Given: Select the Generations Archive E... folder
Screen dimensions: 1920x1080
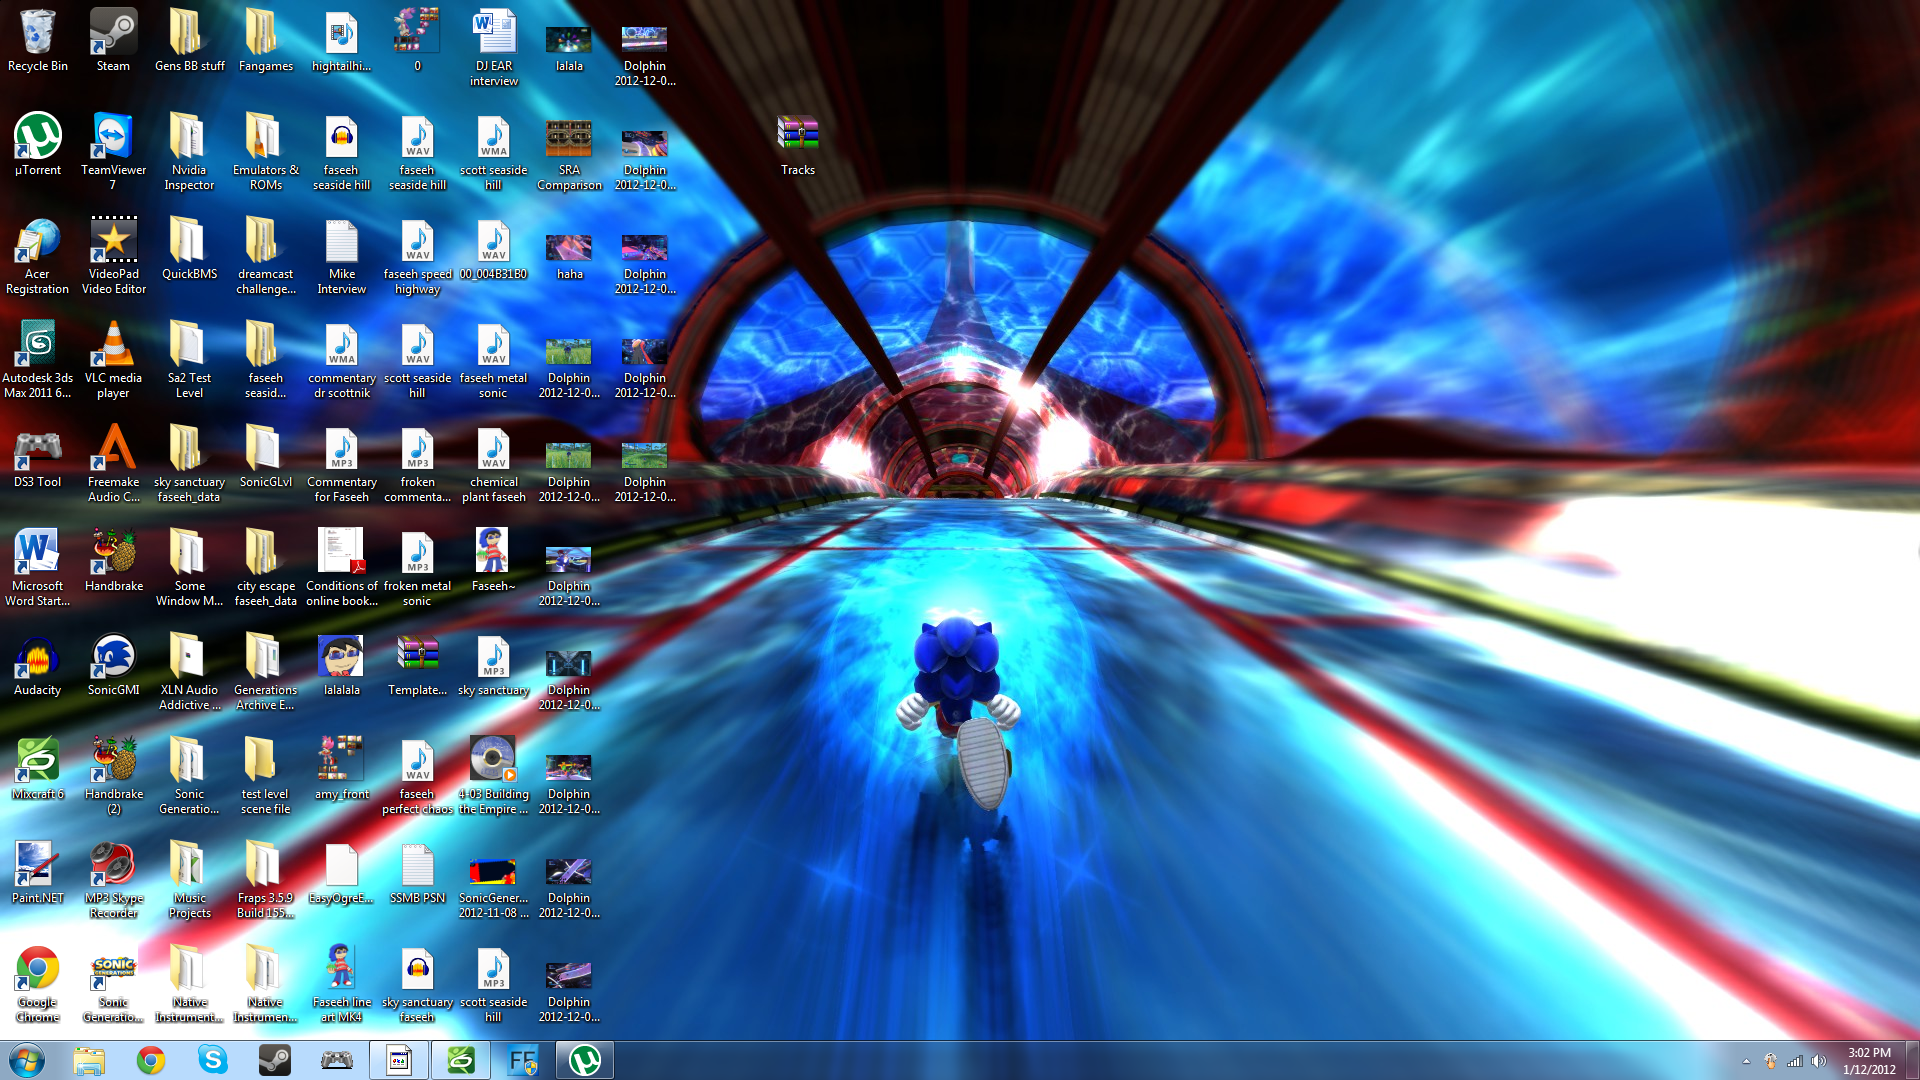Looking at the screenshot, I should 266,672.
